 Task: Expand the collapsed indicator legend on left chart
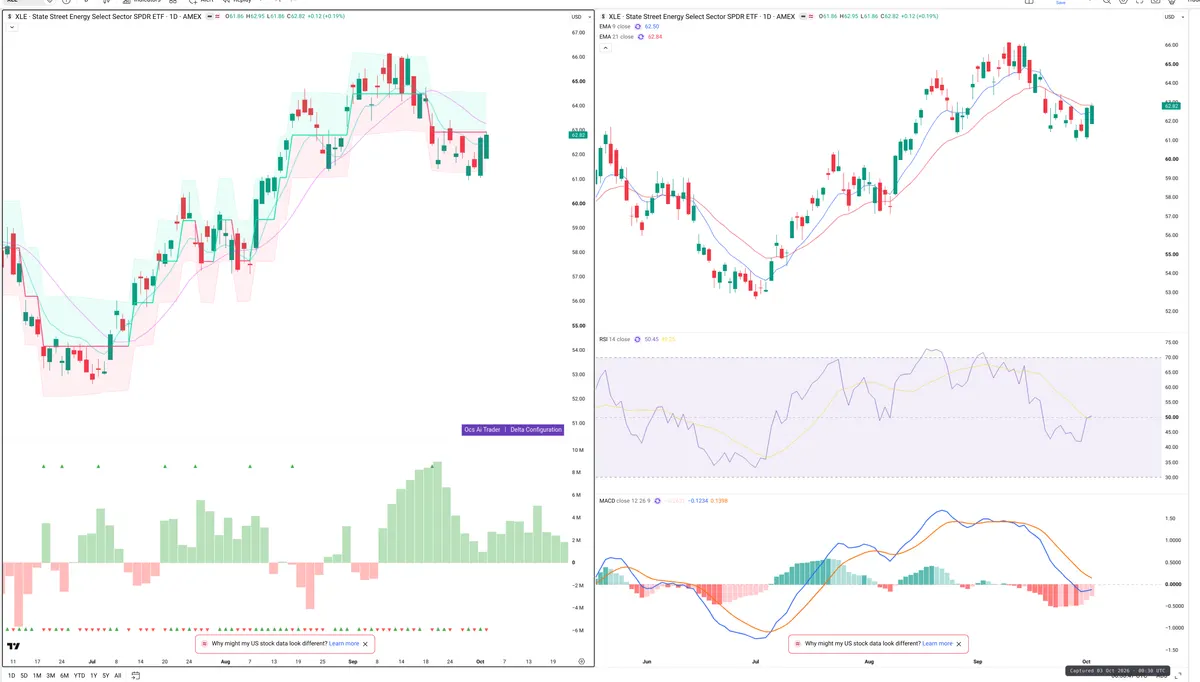[11, 27]
